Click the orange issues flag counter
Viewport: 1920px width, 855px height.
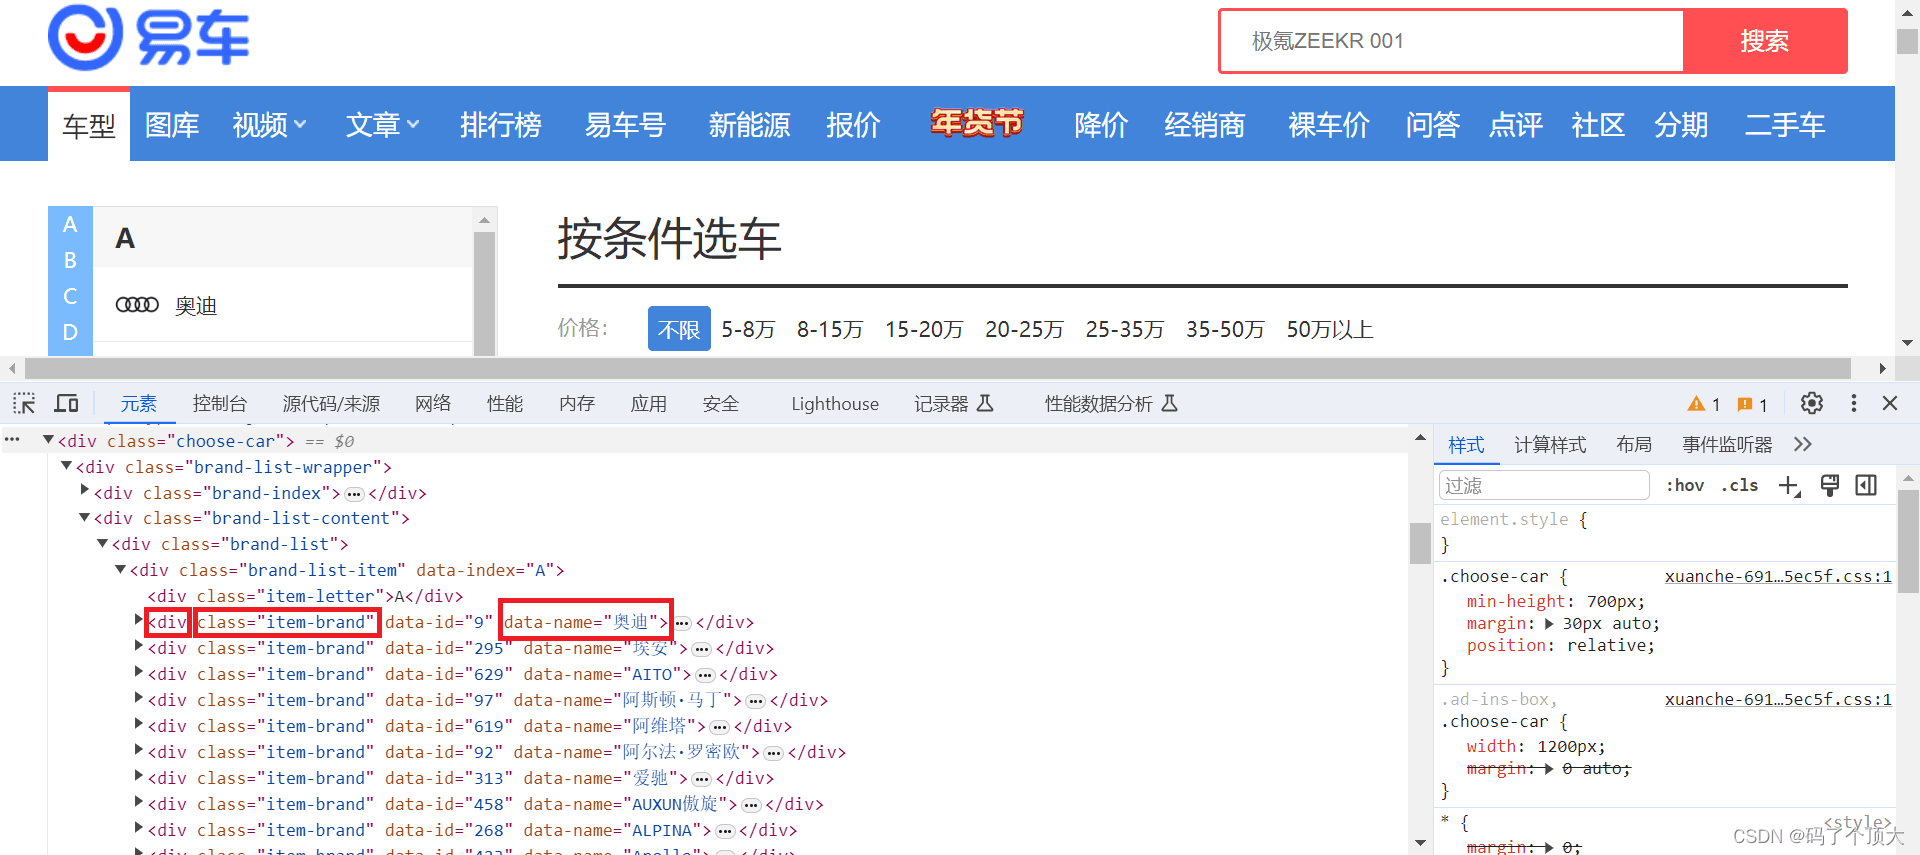(x=1752, y=404)
